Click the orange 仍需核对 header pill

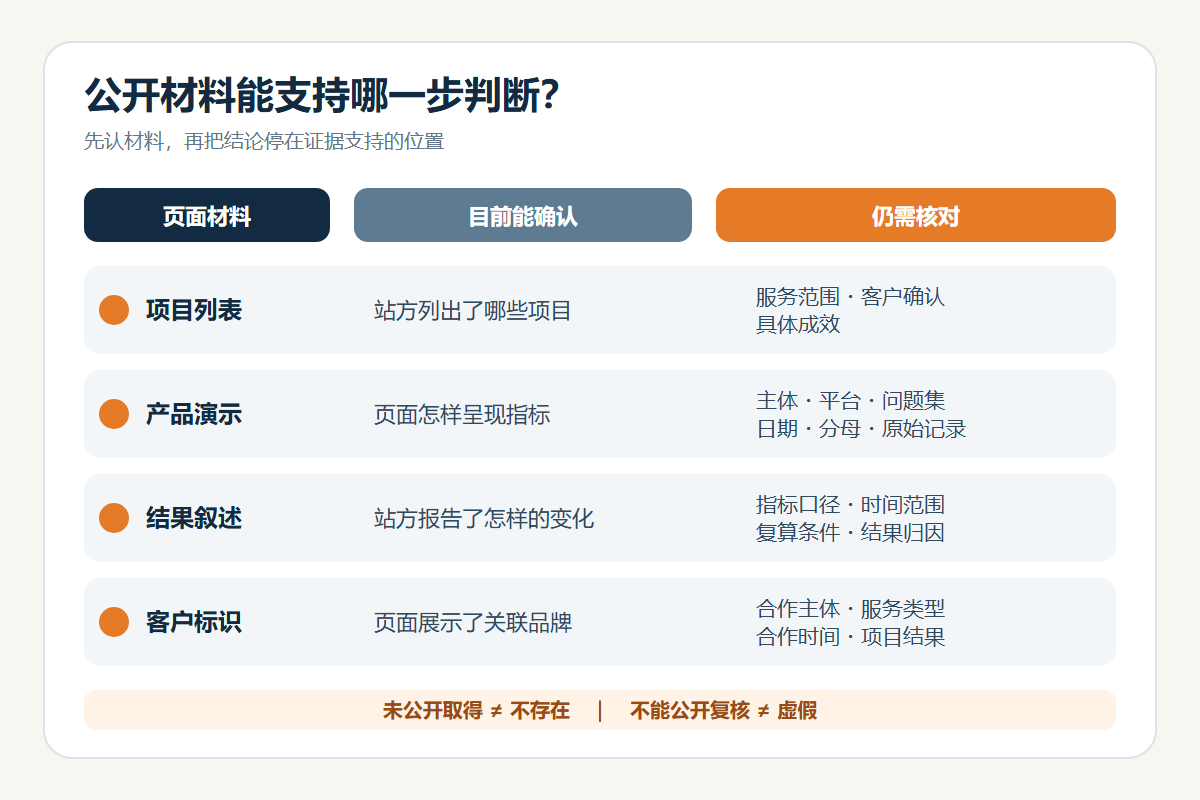pos(916,215)
